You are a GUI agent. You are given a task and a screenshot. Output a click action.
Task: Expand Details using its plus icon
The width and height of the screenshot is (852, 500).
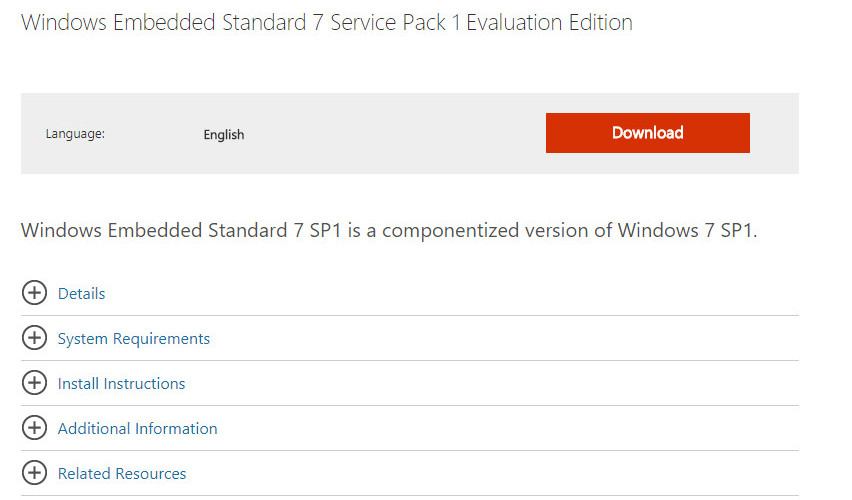coord(34,293)
